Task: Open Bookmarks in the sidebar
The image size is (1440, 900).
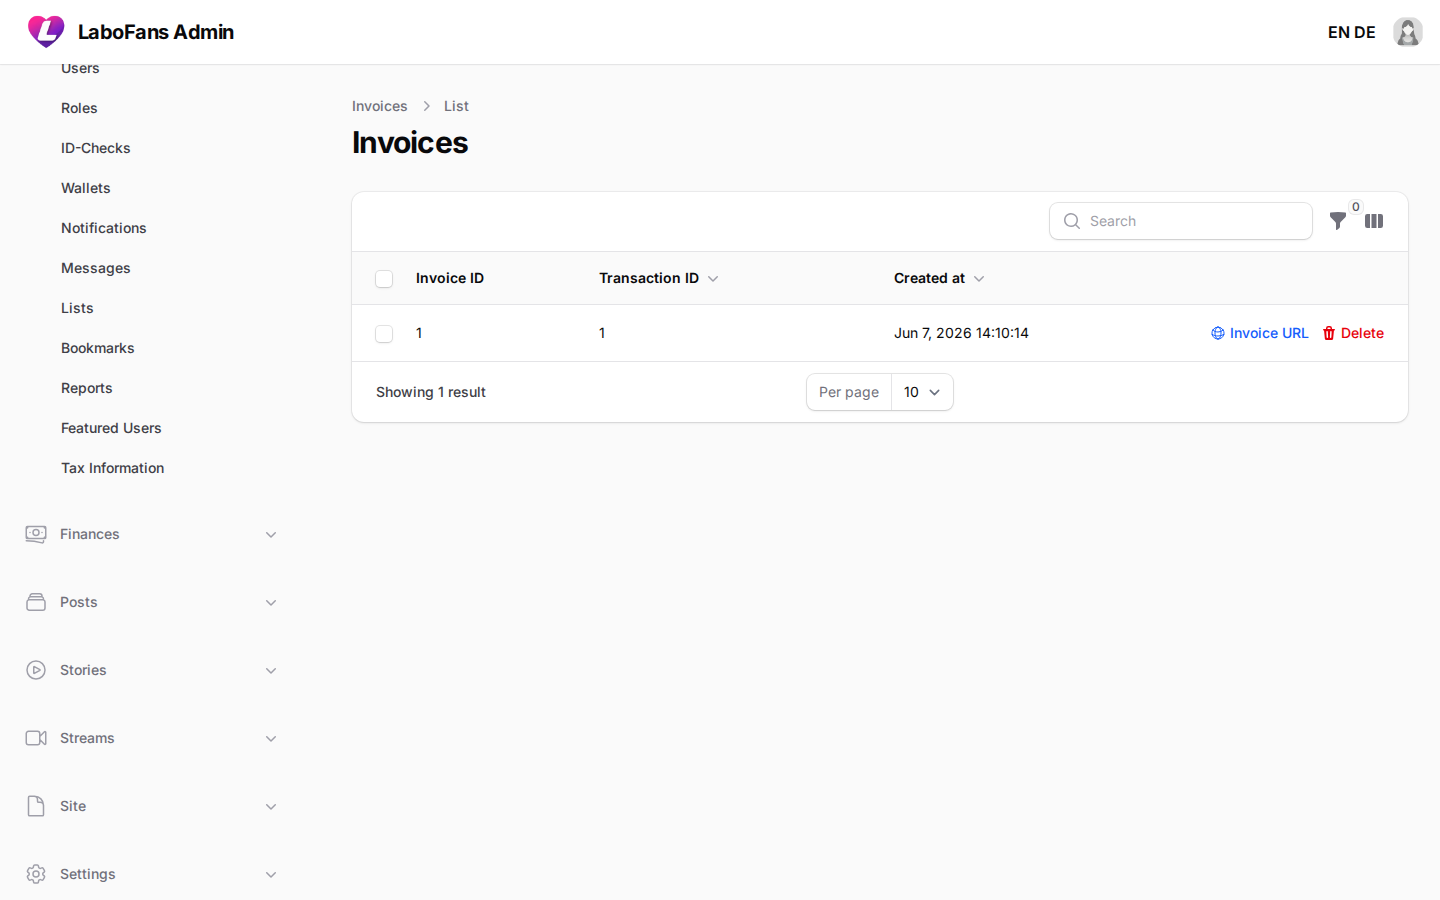Action: point(98,348)
